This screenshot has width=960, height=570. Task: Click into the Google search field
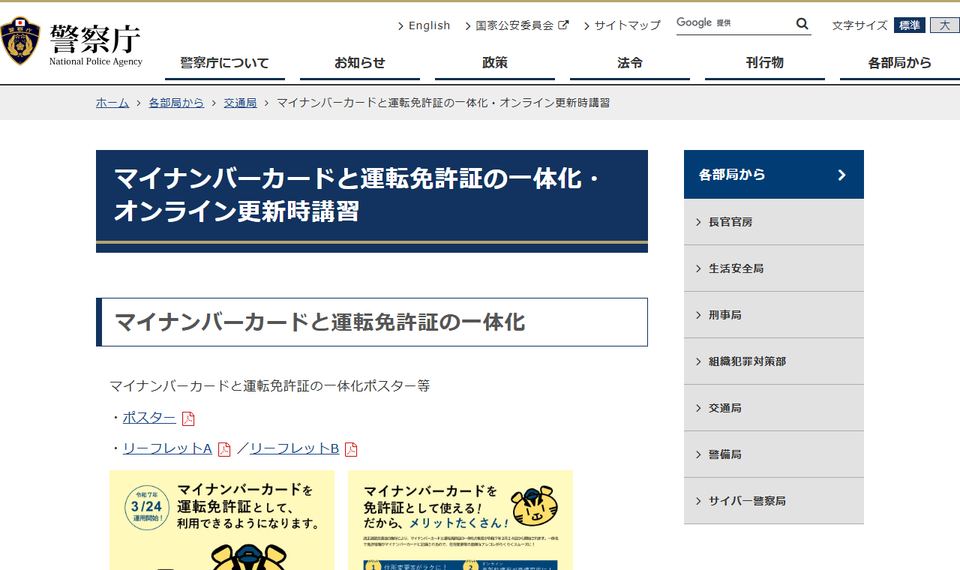[735, 24]
